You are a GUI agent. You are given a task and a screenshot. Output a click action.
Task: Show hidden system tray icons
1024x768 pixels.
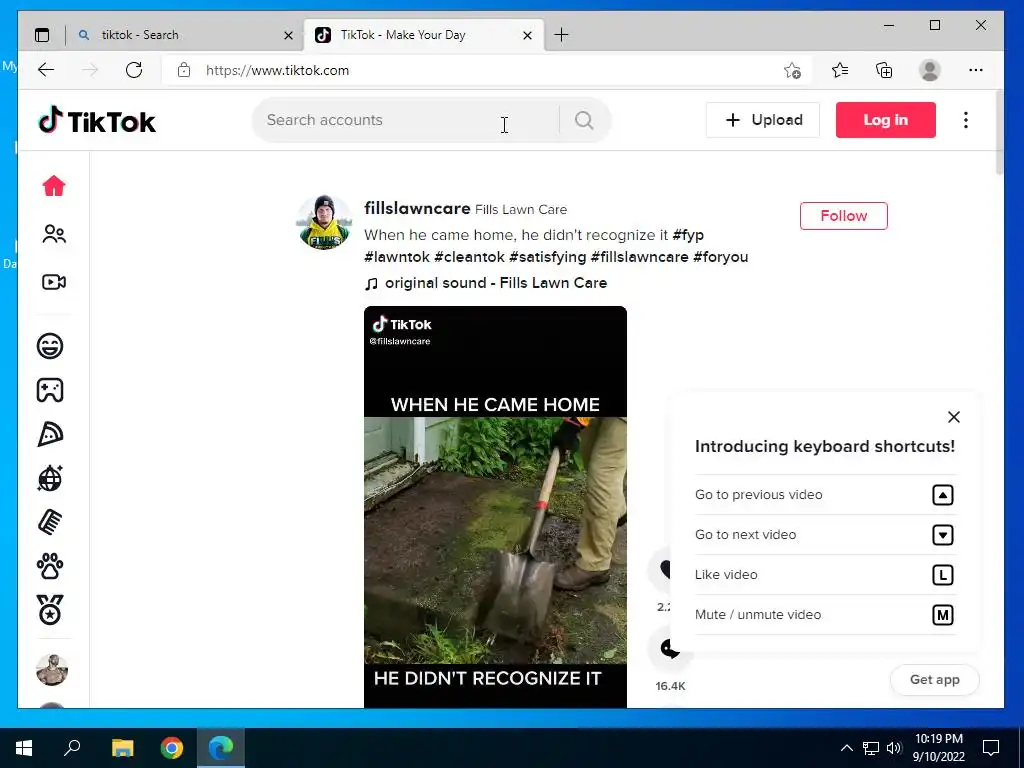[846, 748]
